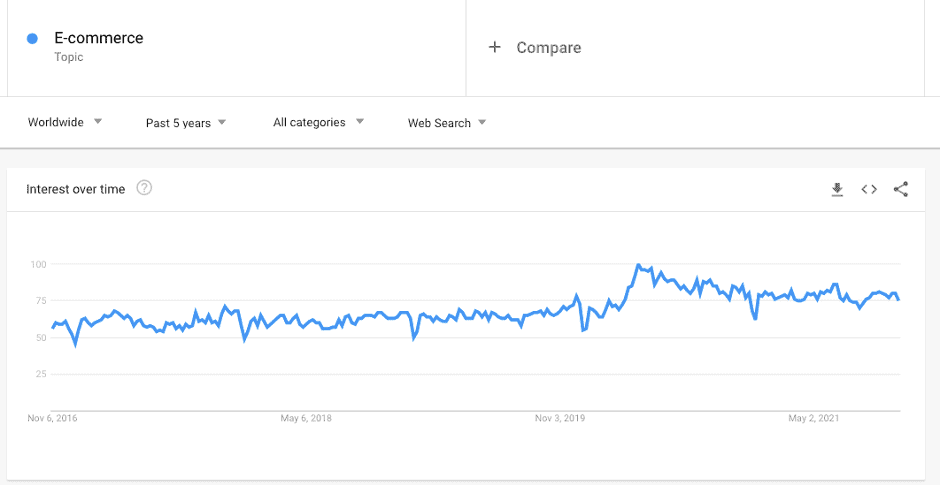Click the dropdown arrow beside Worldwide
The height and width of the screenshot is (485, 941).
click(98, 122)
